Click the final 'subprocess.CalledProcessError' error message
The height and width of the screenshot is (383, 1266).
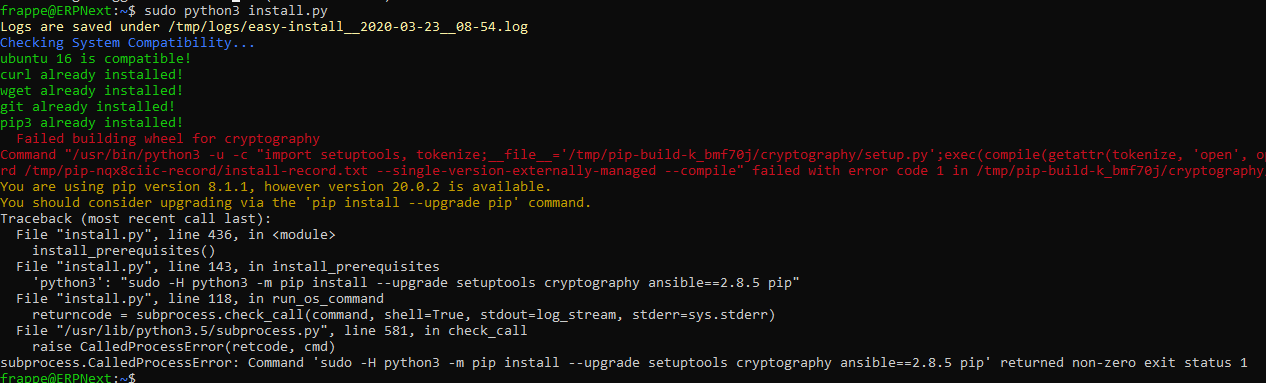point(624,362)
